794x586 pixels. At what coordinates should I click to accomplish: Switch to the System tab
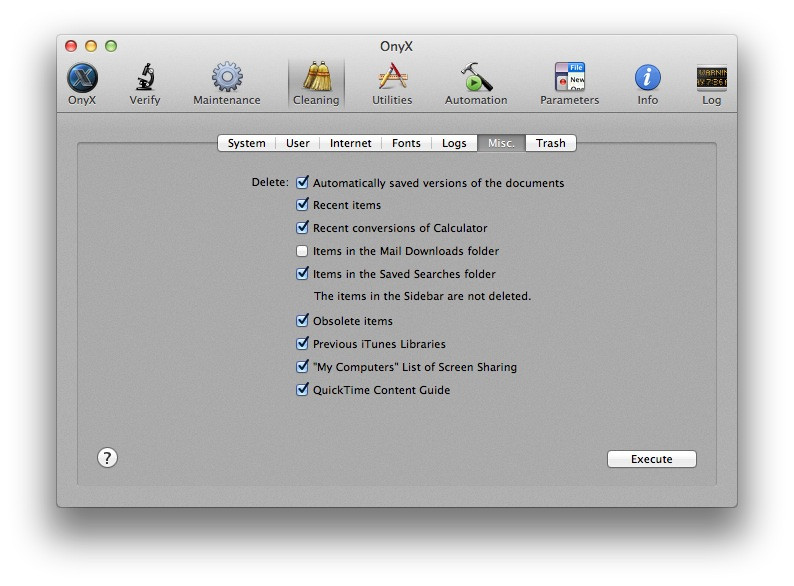[x=247, y=143]
